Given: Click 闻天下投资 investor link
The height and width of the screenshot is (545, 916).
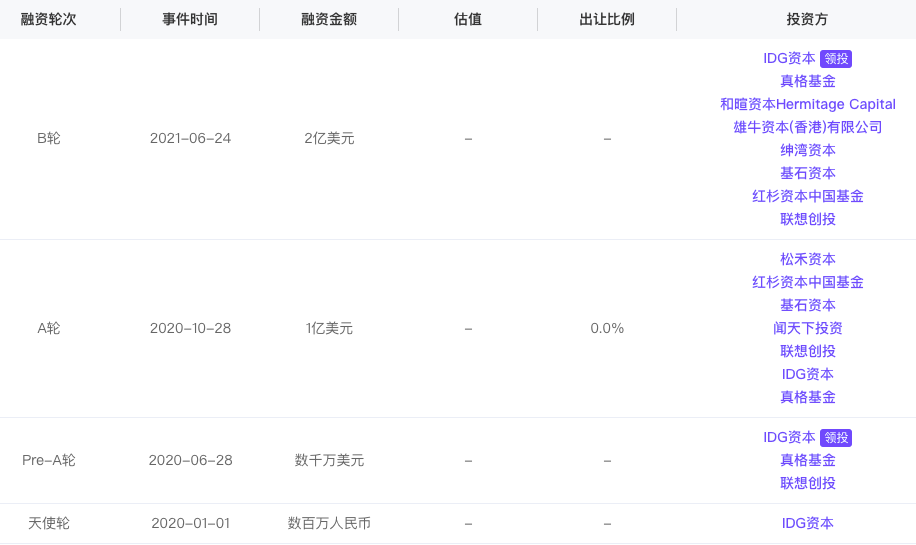Looking at the screenshot, I should pyautogui.click(x=808, y=328).
